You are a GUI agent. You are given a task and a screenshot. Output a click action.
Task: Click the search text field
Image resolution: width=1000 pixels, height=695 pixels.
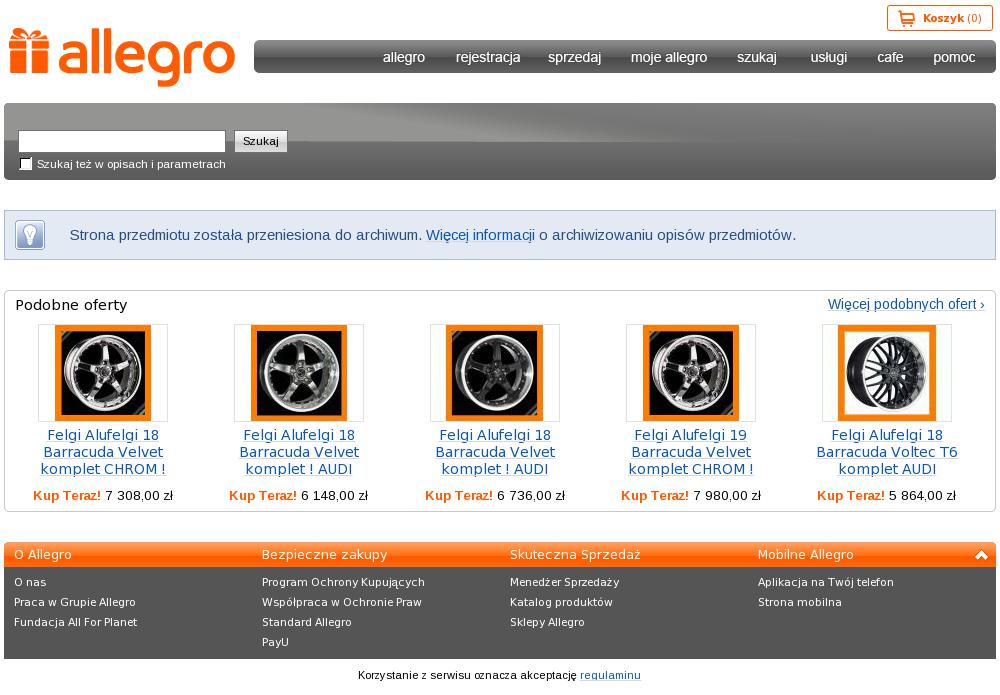pos(122,141)
